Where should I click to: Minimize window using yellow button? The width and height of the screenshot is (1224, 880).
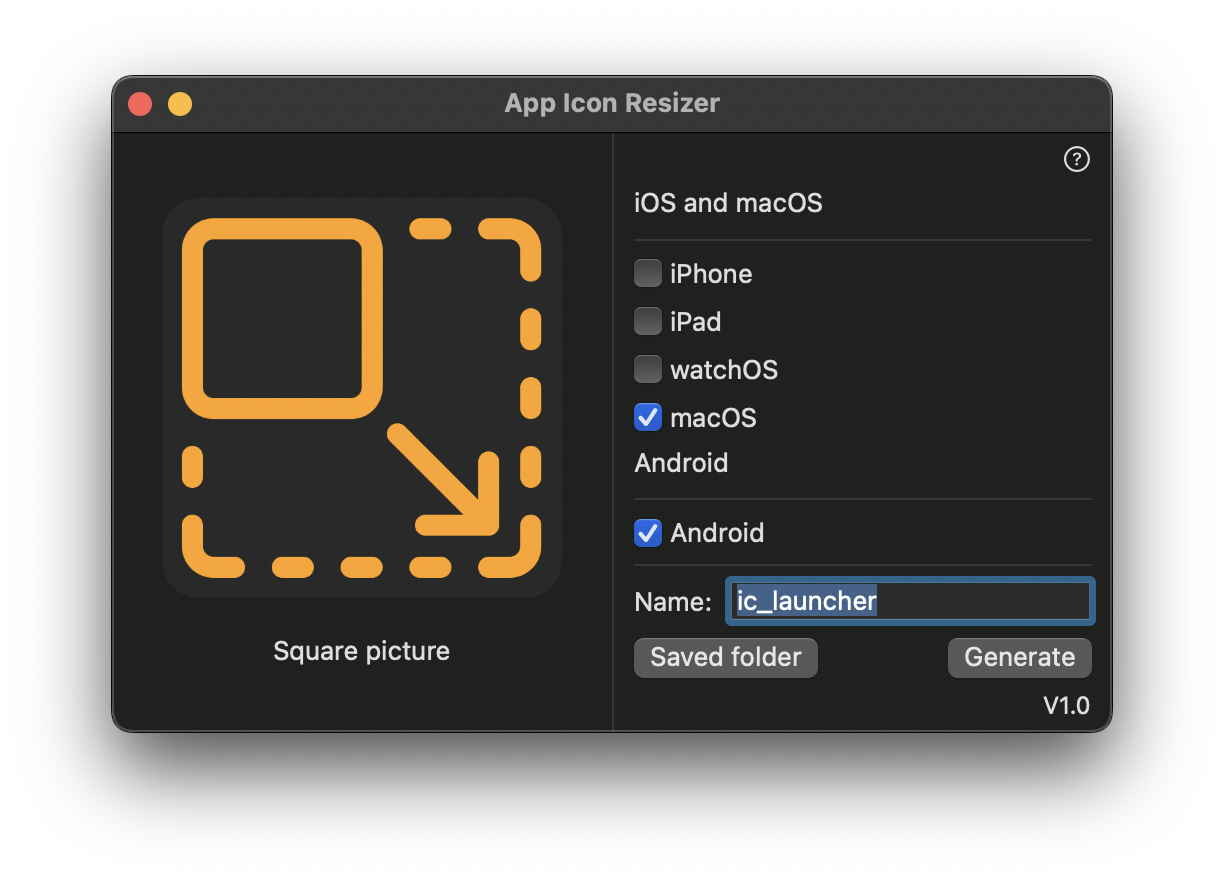point(180,103)
